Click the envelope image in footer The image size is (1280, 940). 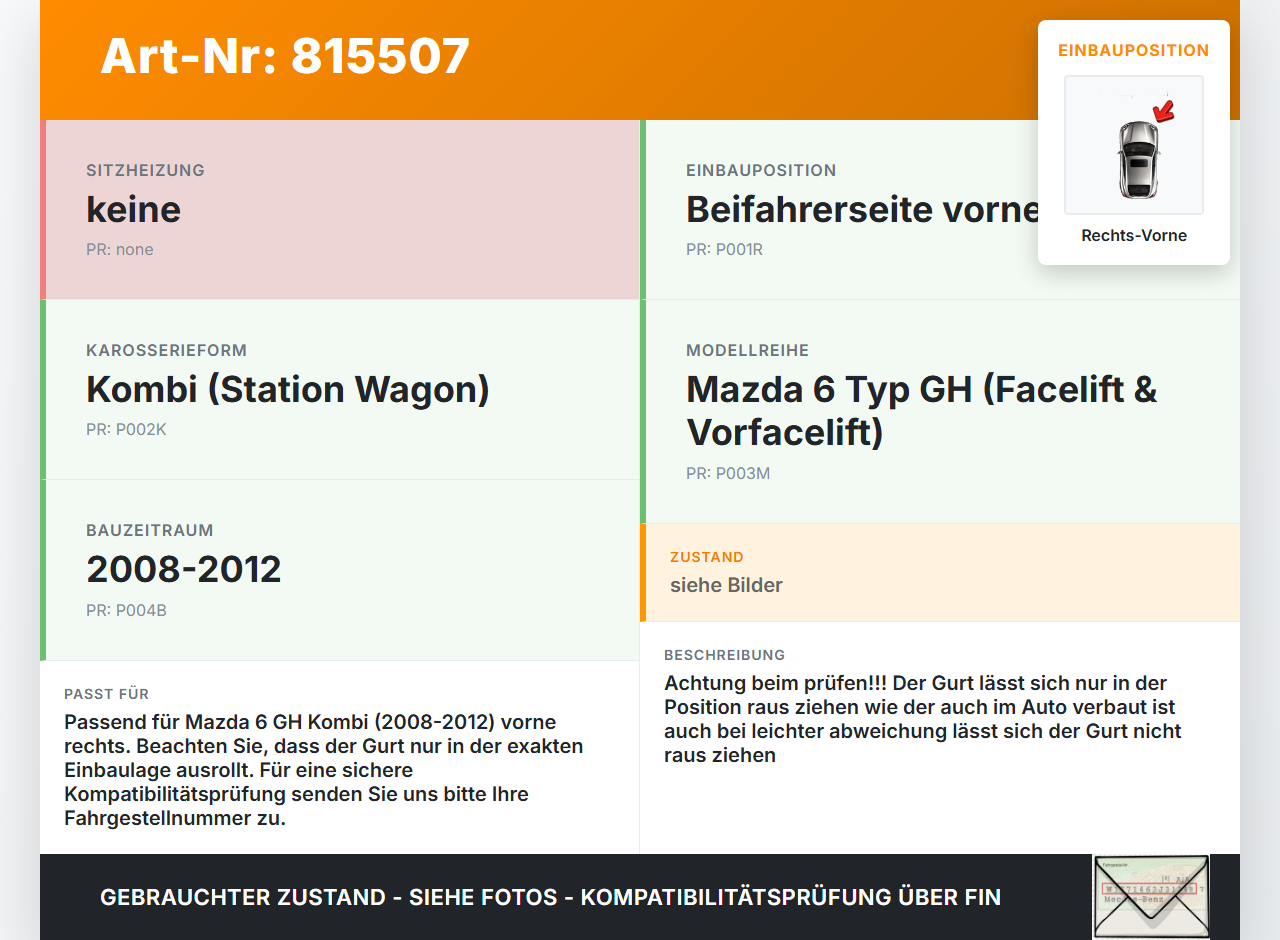click(x=1151, y=897)
